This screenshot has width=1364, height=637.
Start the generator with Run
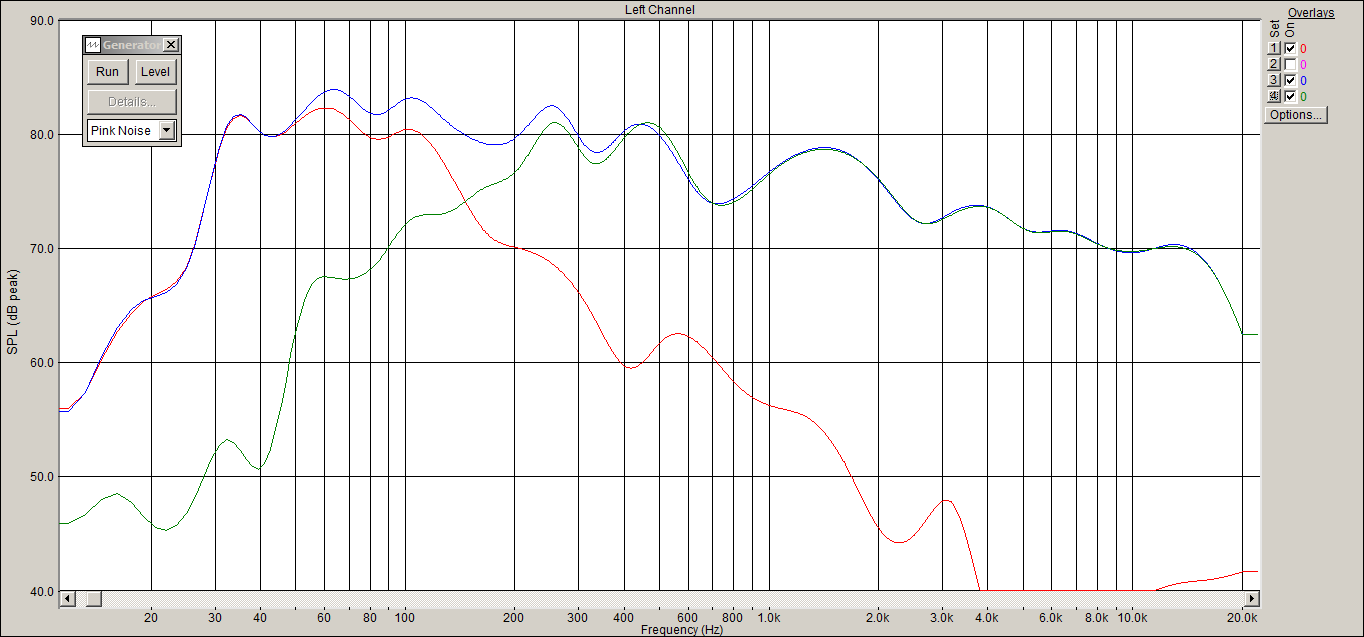[108, 72]
